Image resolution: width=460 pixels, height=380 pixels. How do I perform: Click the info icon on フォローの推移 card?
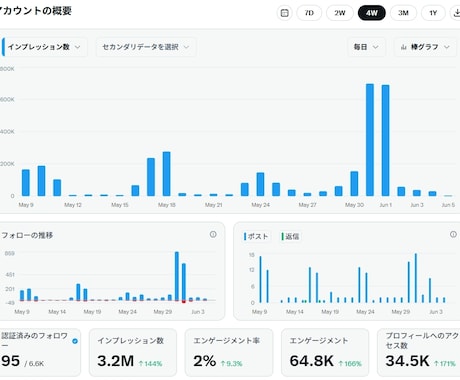click(213, 234)
